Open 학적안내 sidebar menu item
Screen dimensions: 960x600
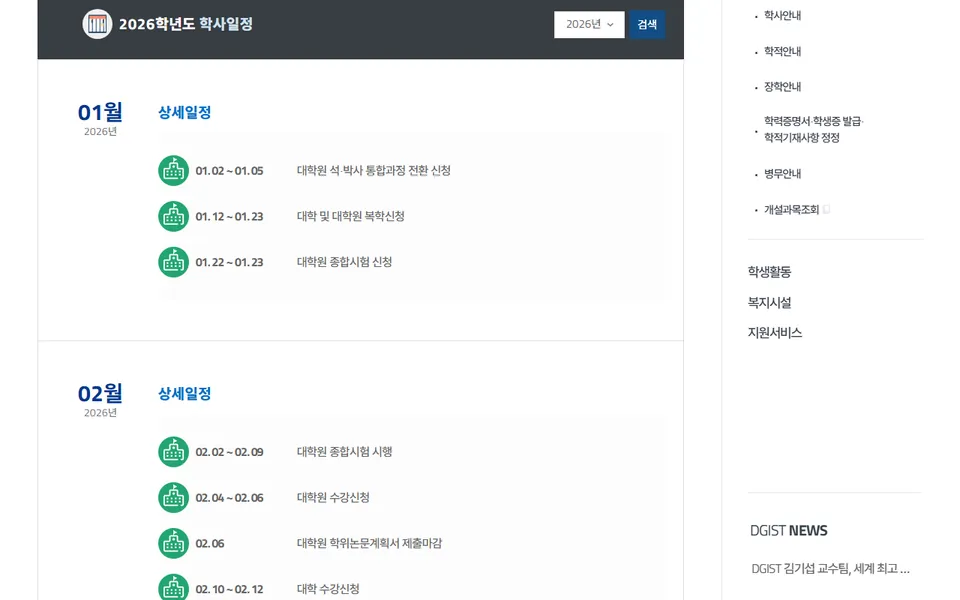[x=782, y=51]
